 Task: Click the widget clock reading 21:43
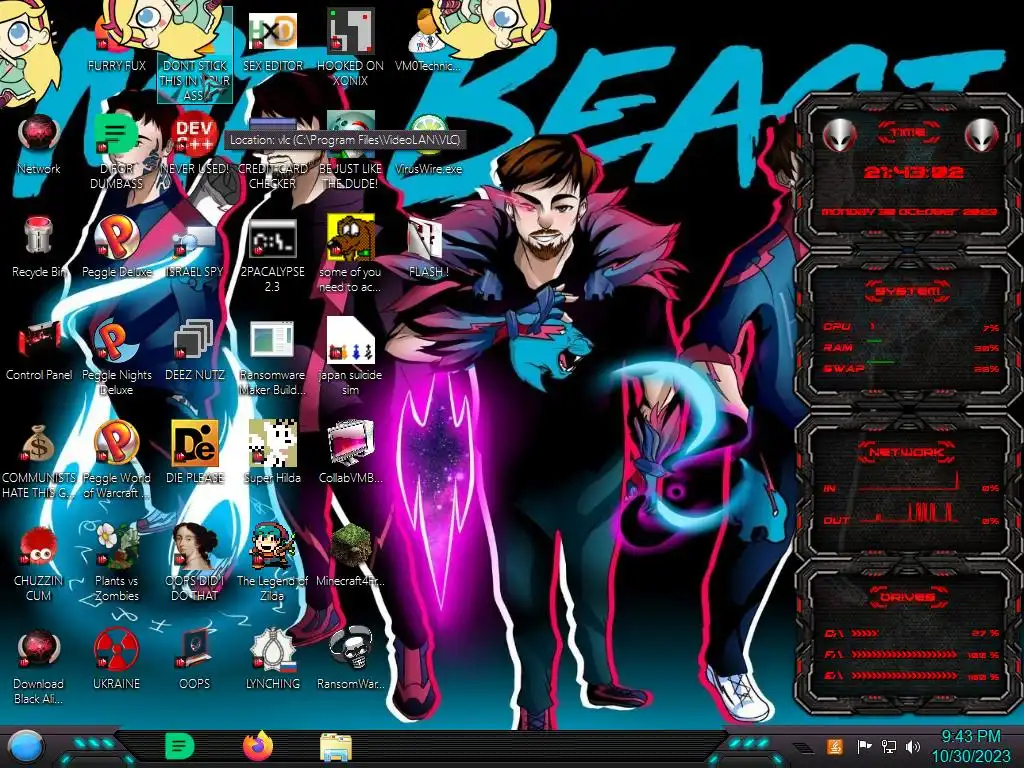914,172
